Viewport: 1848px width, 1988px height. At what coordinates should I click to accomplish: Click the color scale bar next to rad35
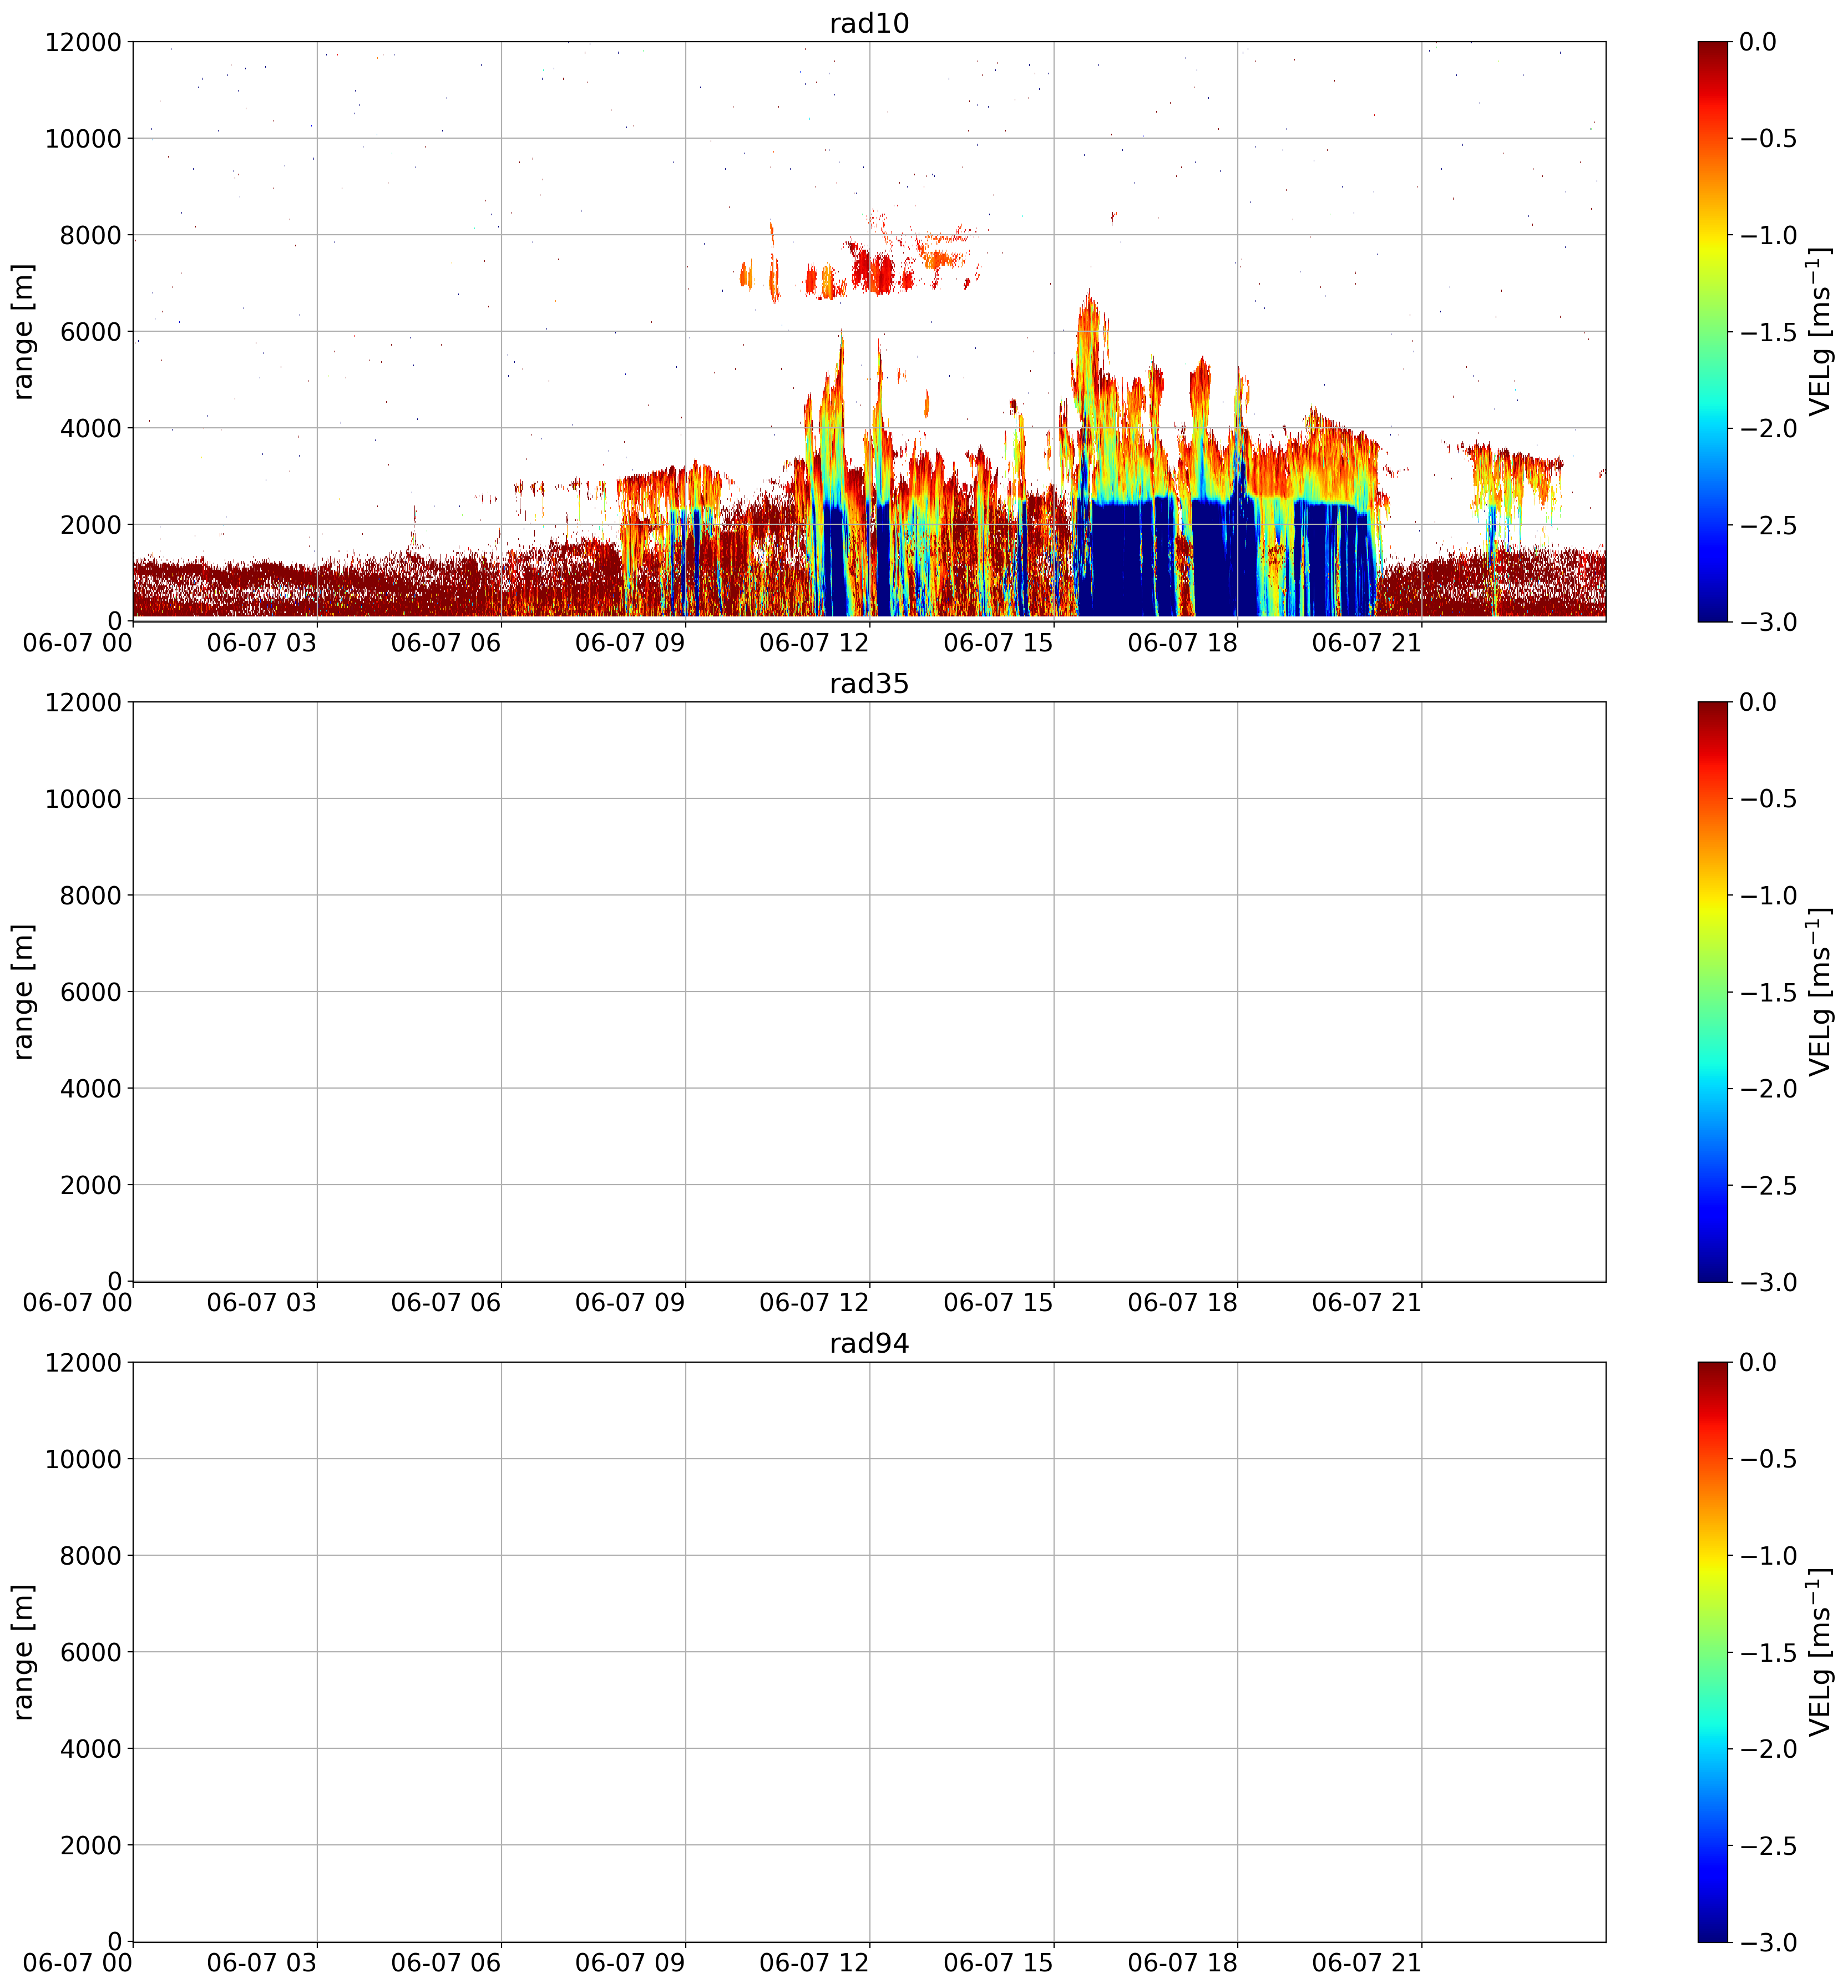point(1712,991)
